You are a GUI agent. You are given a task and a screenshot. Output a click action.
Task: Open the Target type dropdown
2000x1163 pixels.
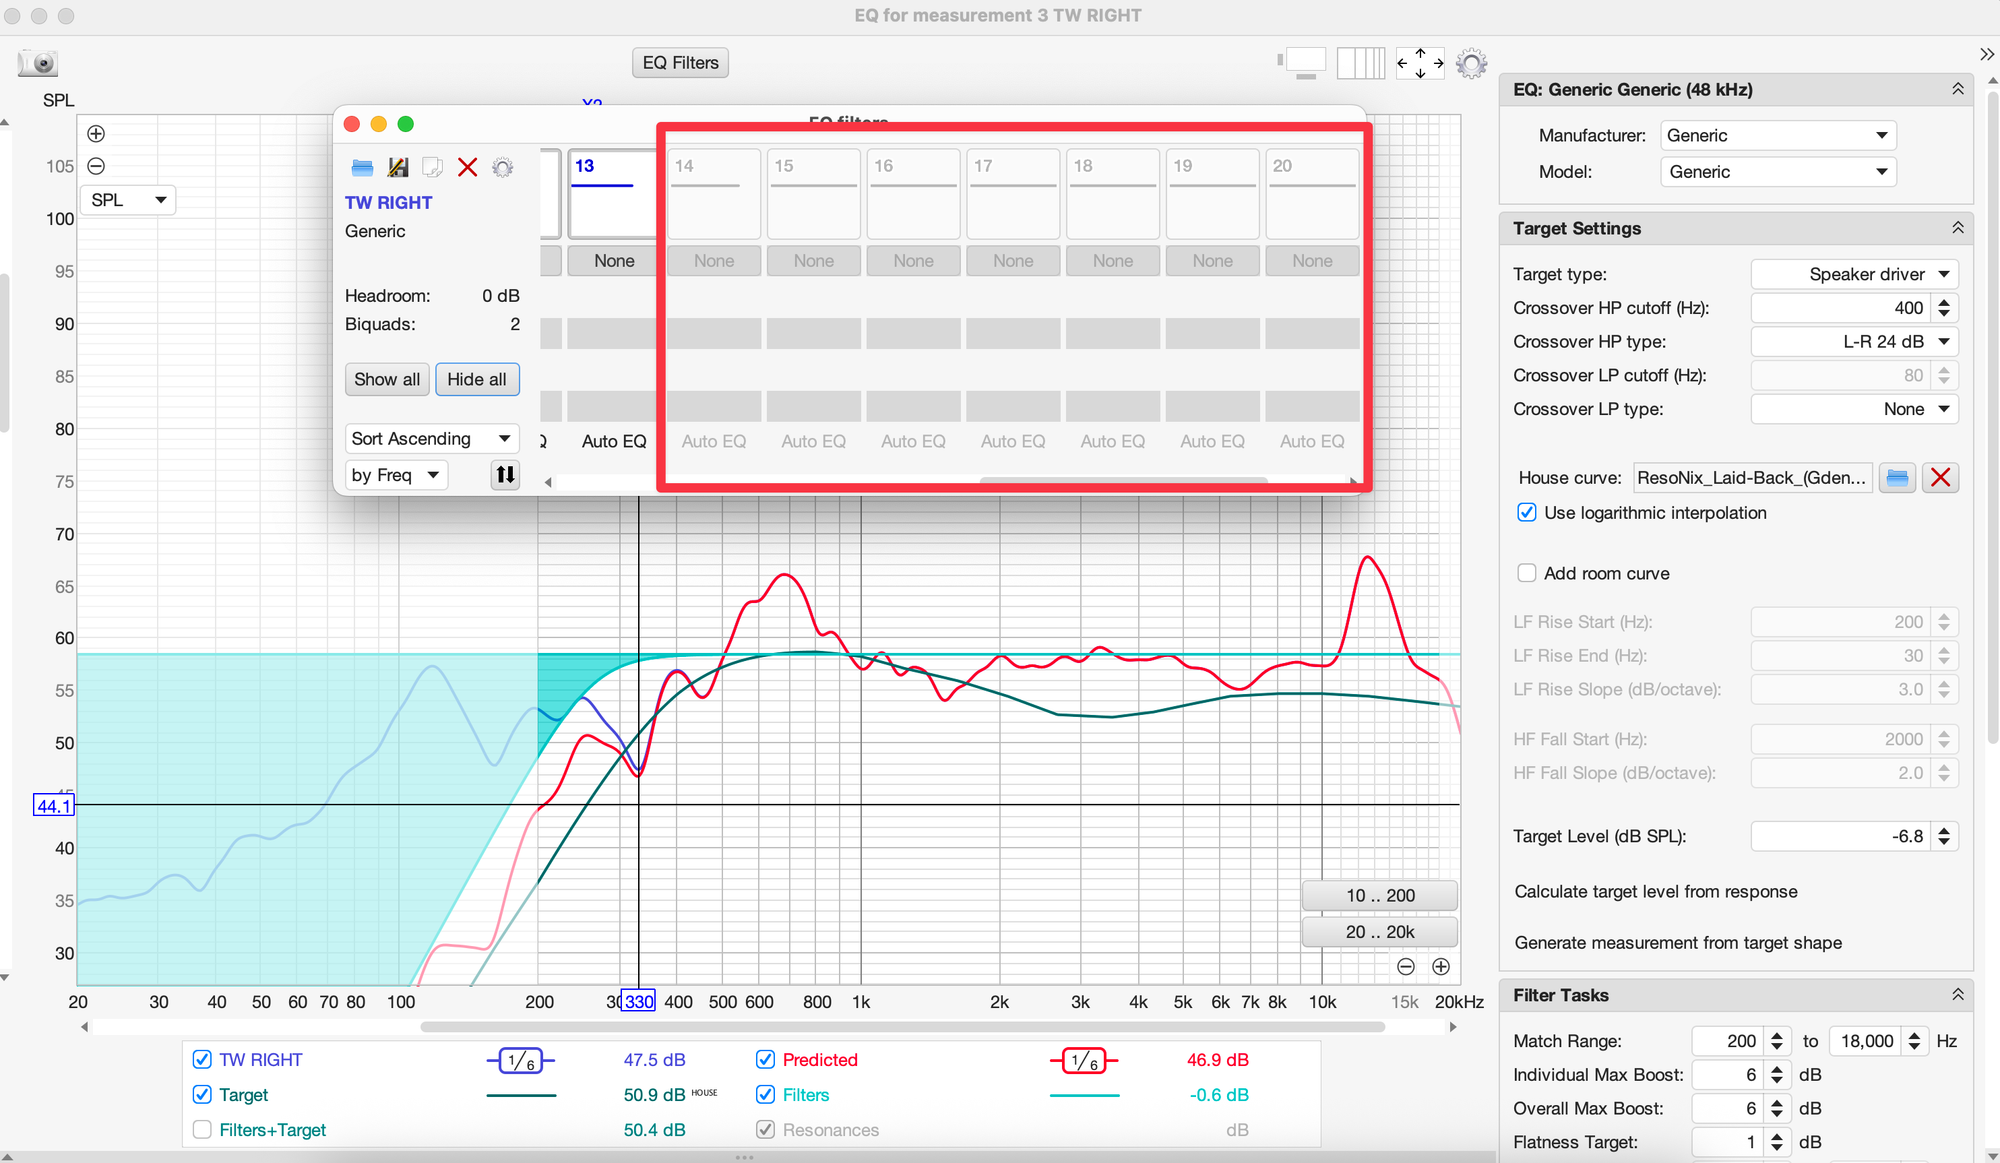[1854, 274]
